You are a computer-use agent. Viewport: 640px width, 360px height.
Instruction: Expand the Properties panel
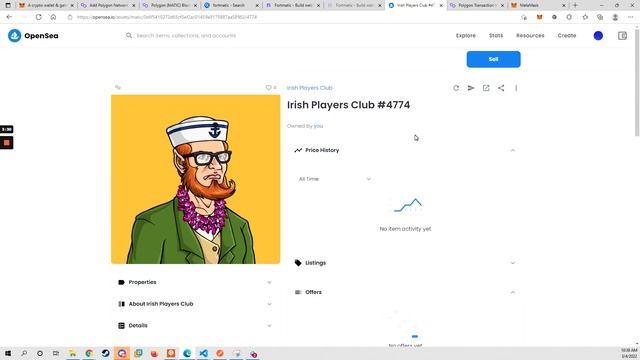(x=195, y=282)
